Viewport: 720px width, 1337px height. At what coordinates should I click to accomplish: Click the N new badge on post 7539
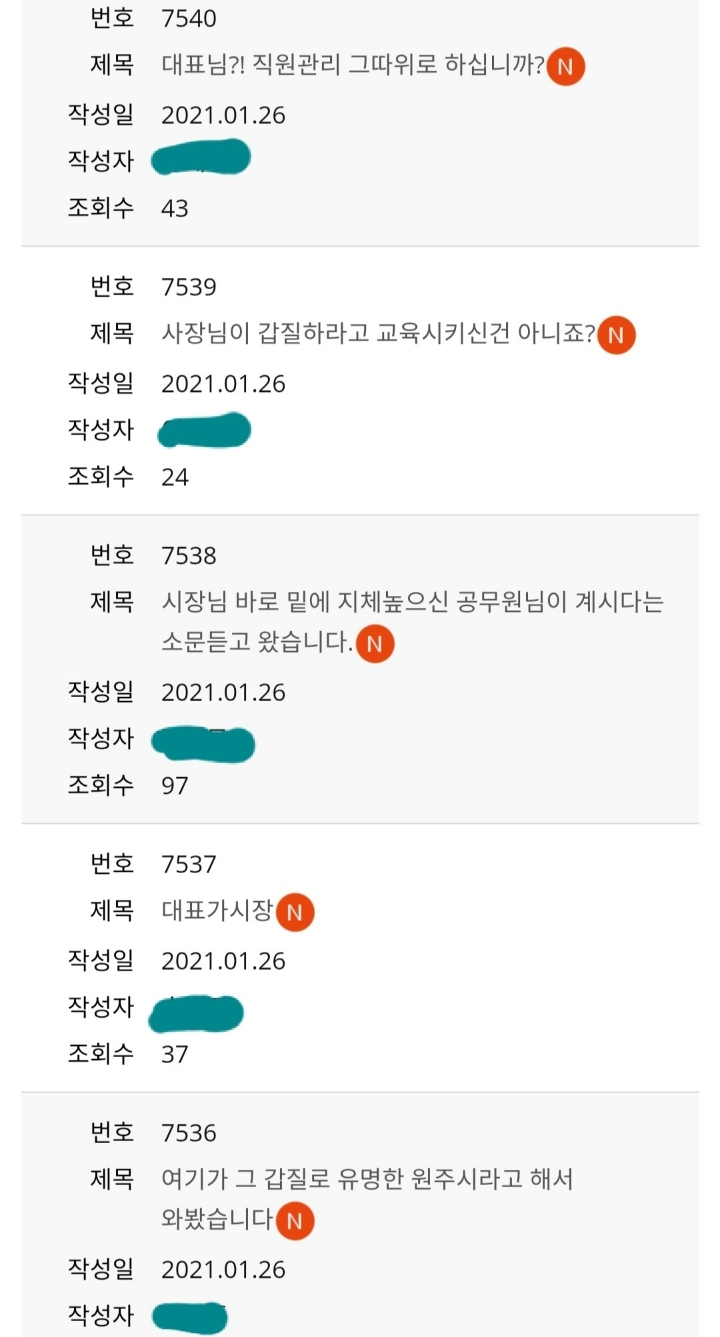coord(616,336)
